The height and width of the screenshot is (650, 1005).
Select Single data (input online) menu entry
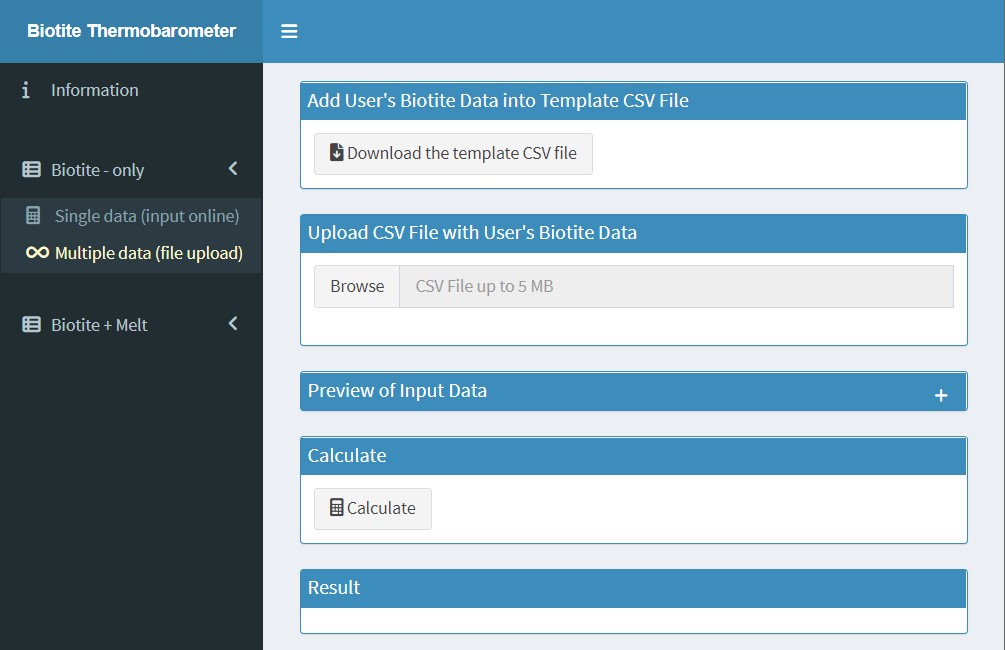147,216
